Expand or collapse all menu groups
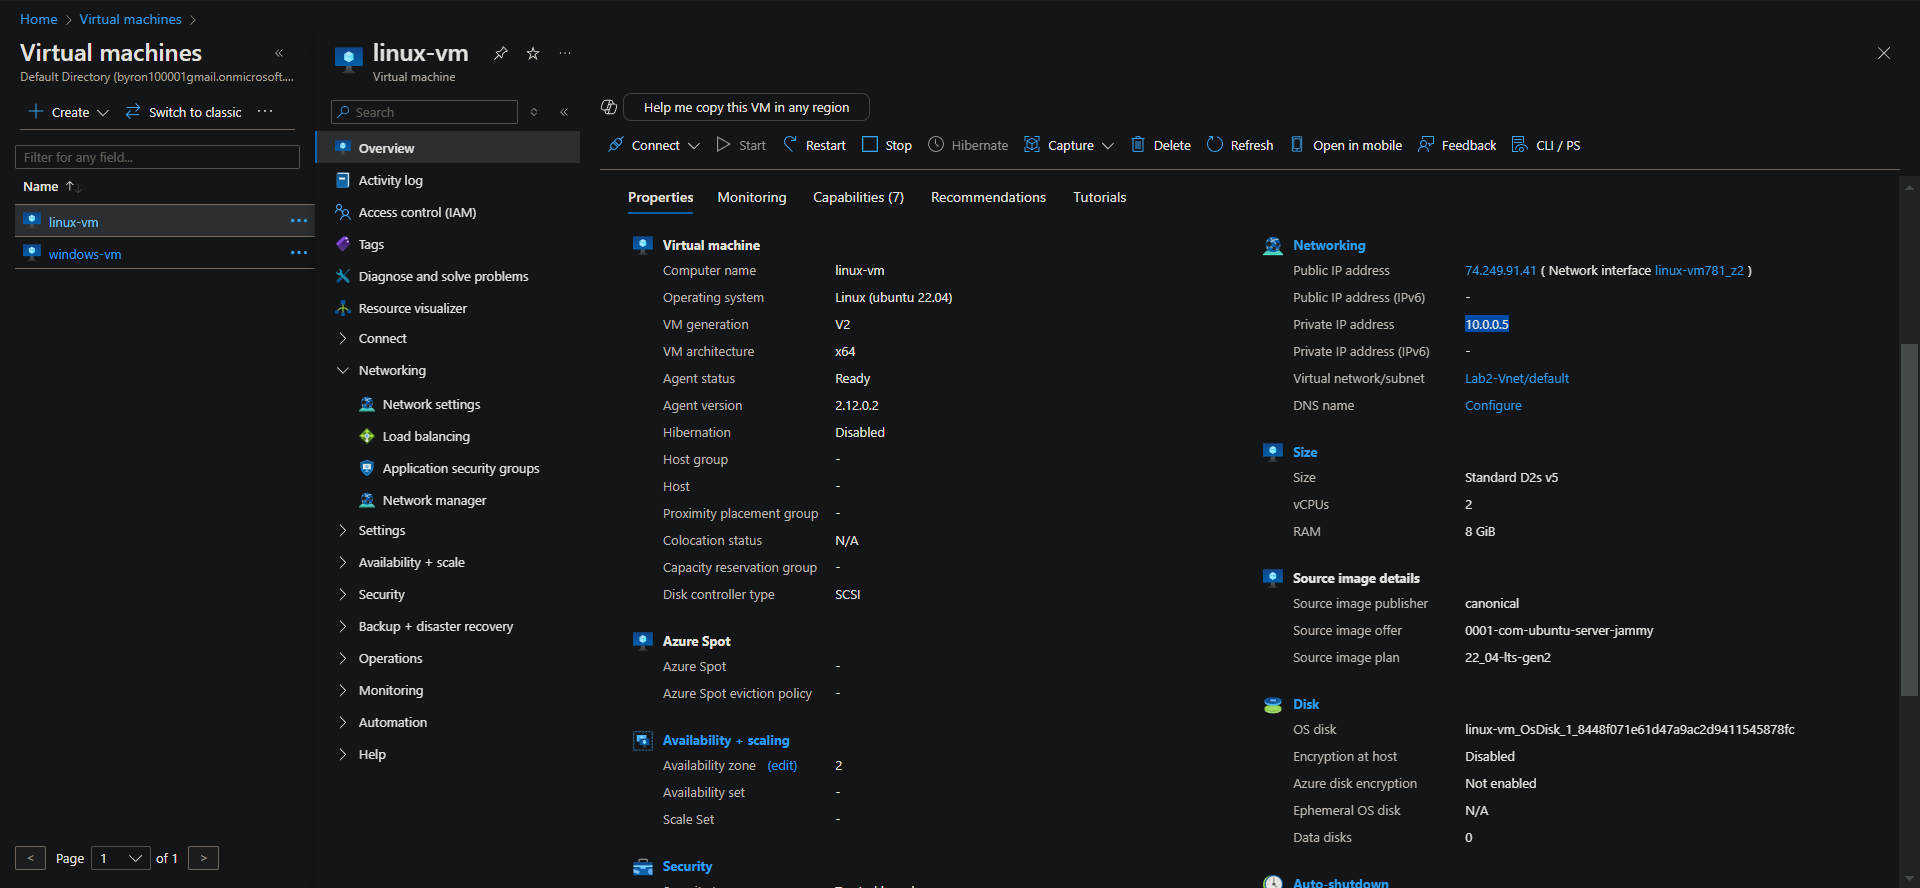The image size is (1920, 888). (534, 112)
